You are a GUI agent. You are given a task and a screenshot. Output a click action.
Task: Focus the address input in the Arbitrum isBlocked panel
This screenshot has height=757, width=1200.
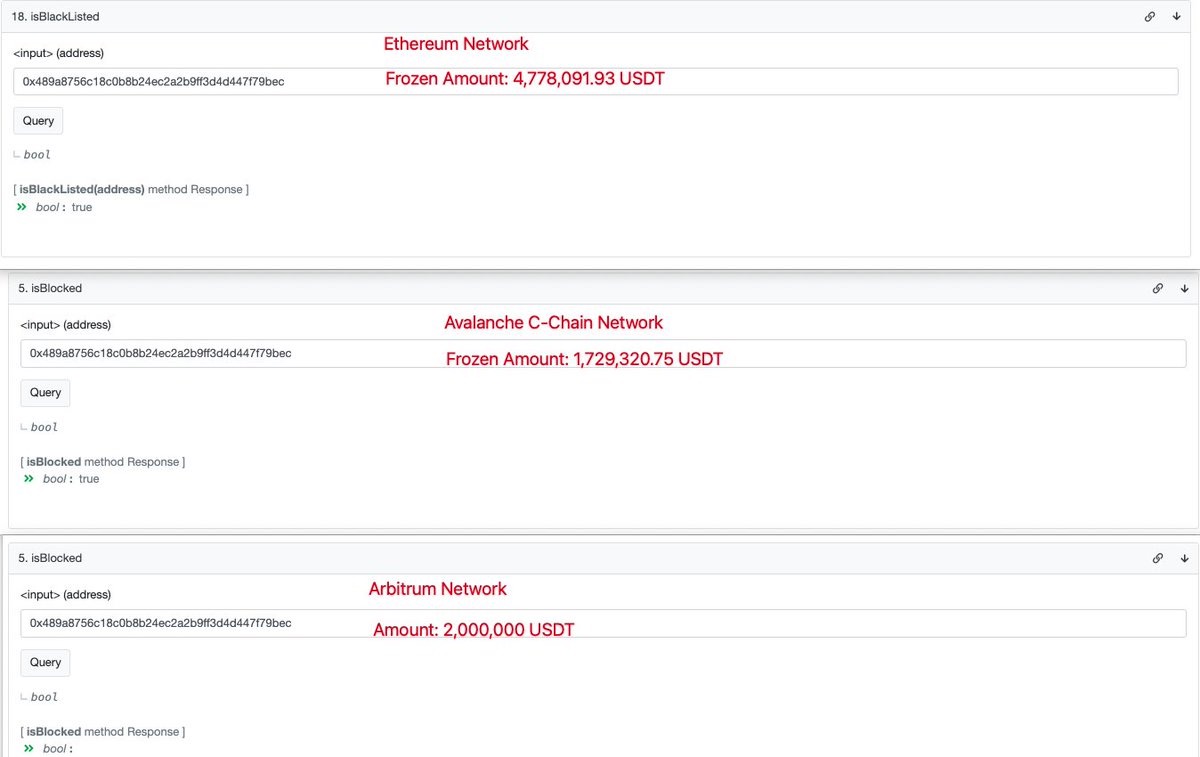tap(603, 623)
